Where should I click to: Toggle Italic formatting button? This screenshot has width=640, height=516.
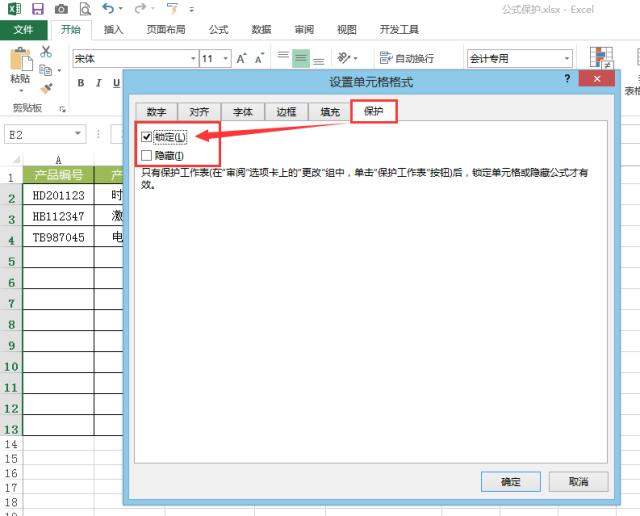98,83
